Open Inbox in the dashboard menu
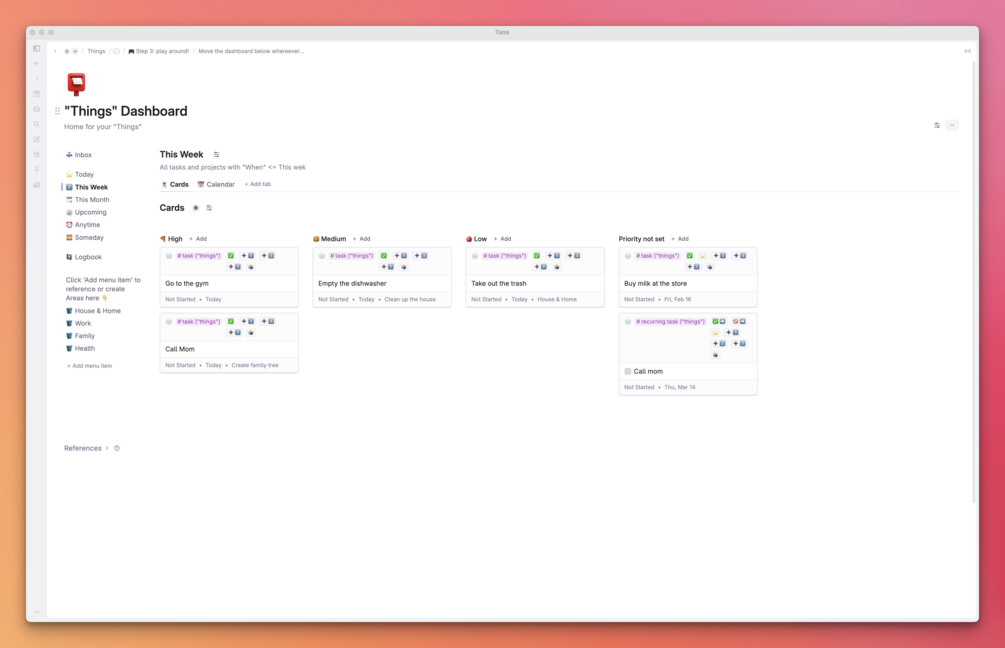Screen dimensions: 1005x648 coord(79,155)
